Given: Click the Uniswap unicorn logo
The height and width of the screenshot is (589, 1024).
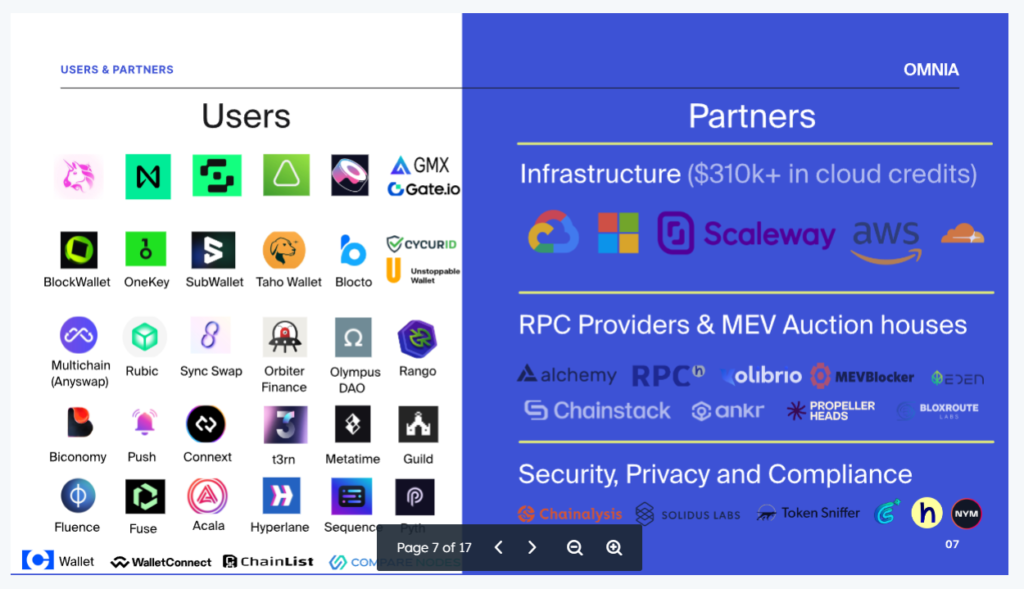Looking at the screenshot, I should pos(79,176).
